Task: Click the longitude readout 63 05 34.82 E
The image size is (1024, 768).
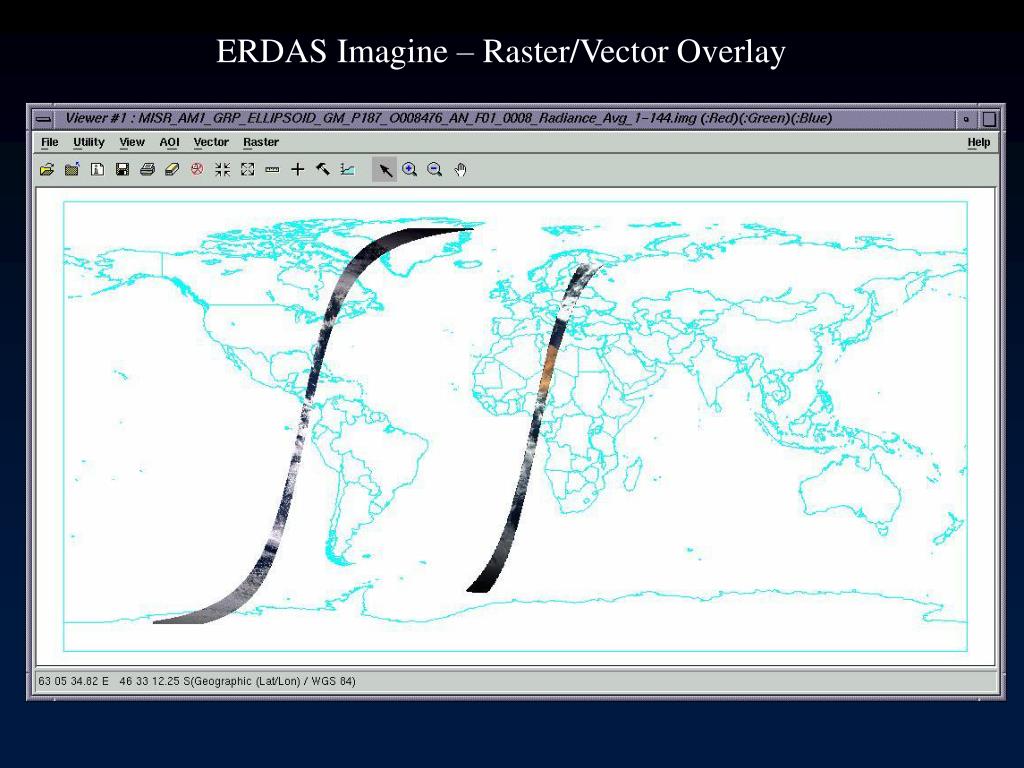Action: [x=74, y=681]
